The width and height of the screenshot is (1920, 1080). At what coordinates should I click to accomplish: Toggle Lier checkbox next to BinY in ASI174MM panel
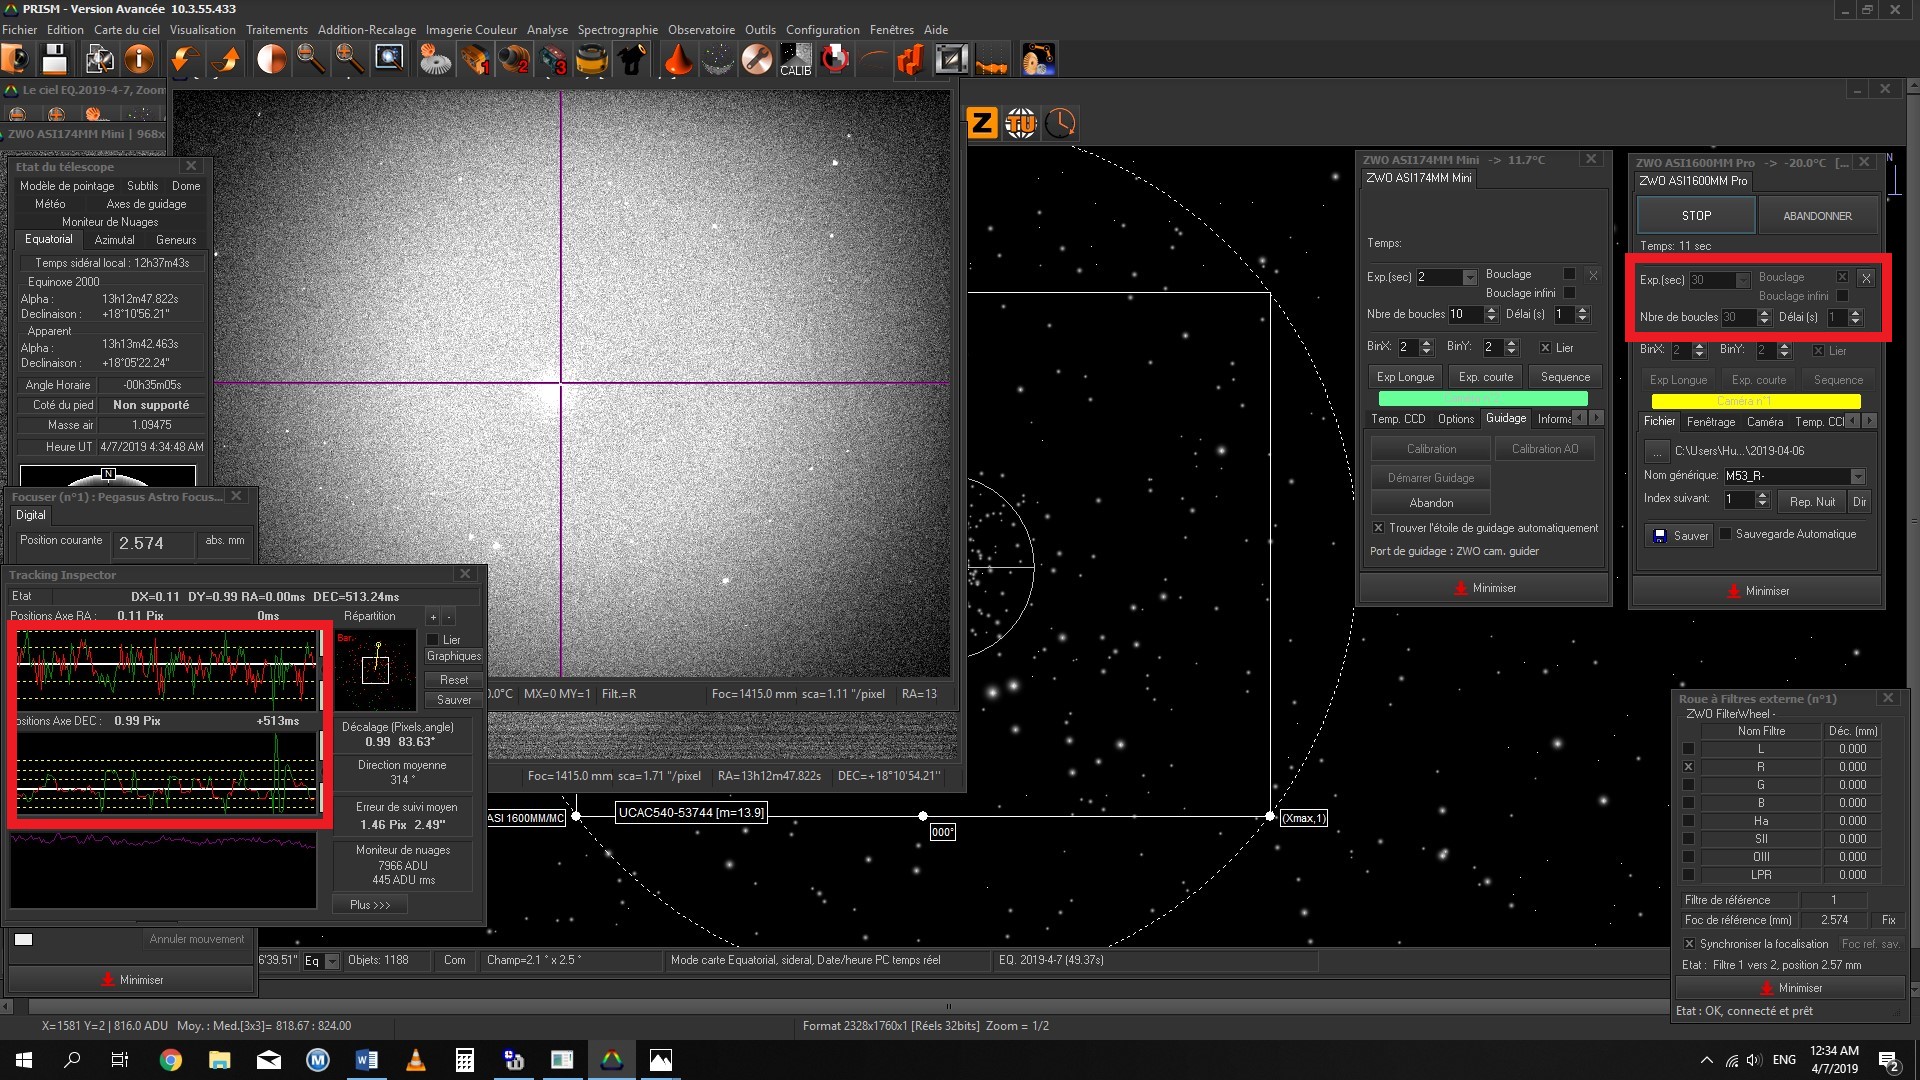pyautogui.click(x=1545, y=348)
